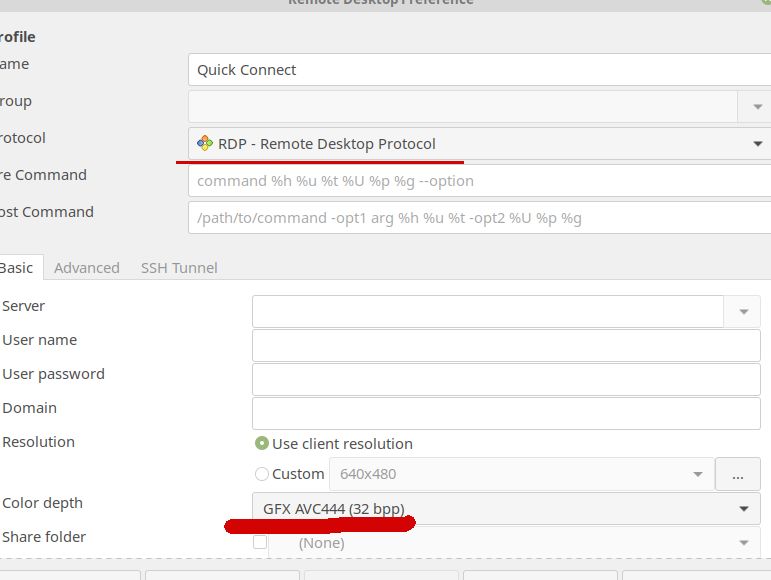Click the profile Name field
Viewport: 771px width, 580px height.
click(479, 70)
